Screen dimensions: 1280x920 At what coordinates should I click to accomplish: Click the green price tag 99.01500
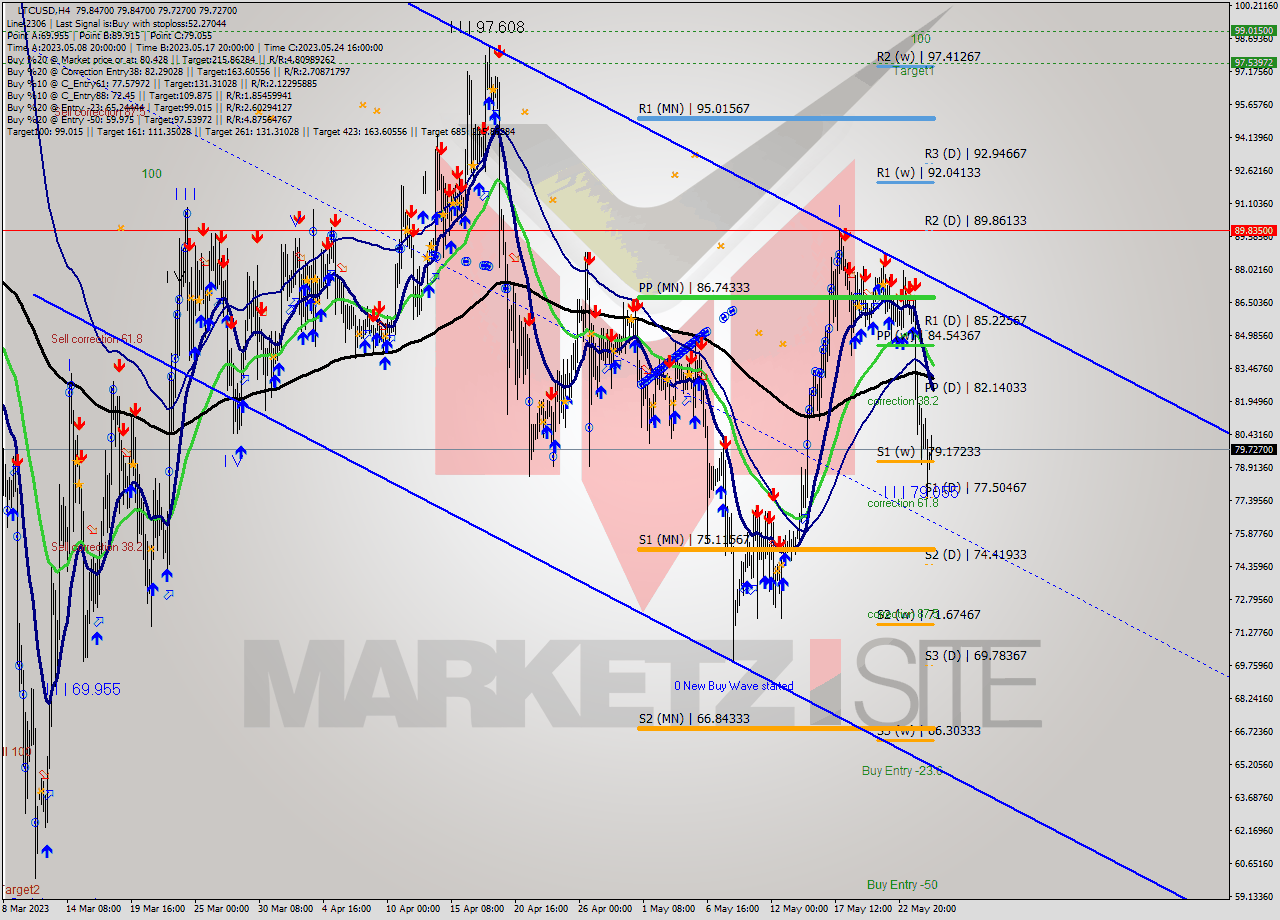(x=1254, y=30)
